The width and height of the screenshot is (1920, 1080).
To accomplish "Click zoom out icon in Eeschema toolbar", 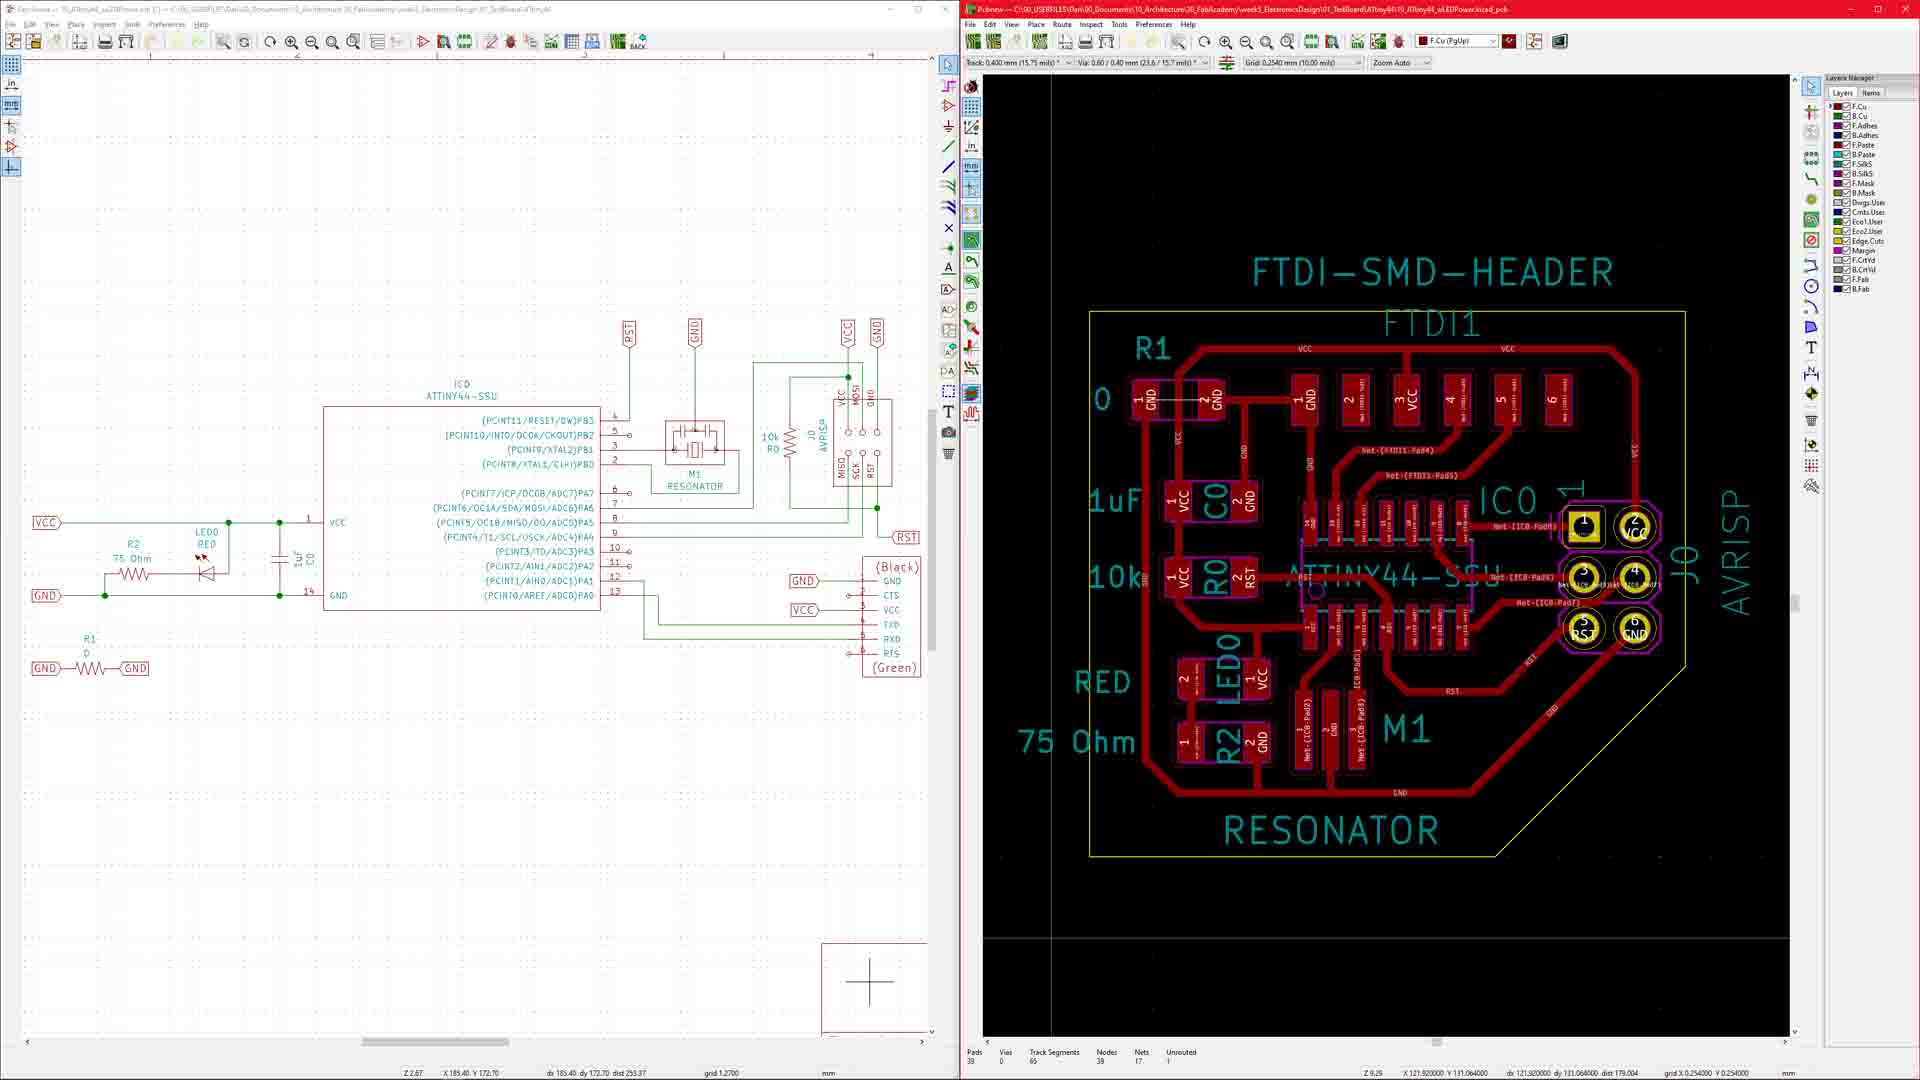I will [312, 42].
